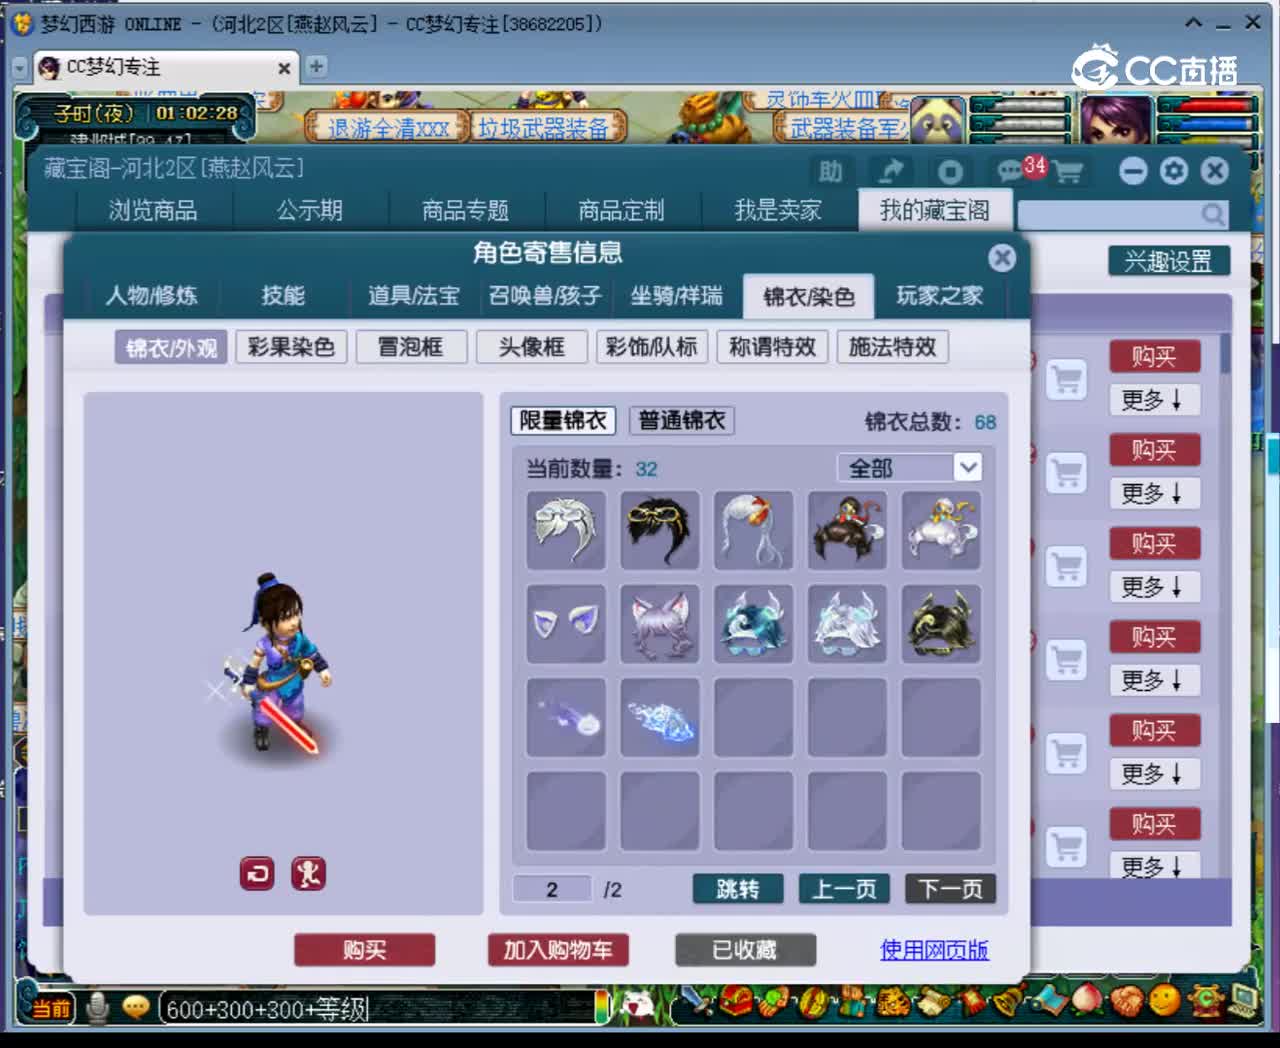
Task: Open the 人物/修炼 tab
Action: [x=152, y=296]
